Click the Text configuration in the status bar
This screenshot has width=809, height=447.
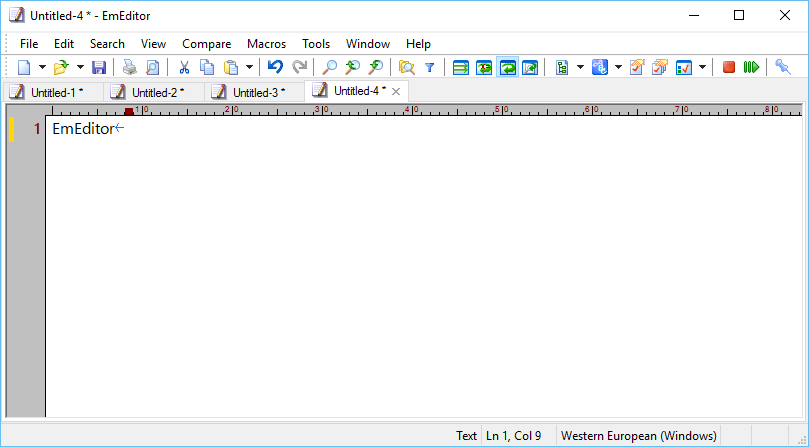(x=466, y=436)
